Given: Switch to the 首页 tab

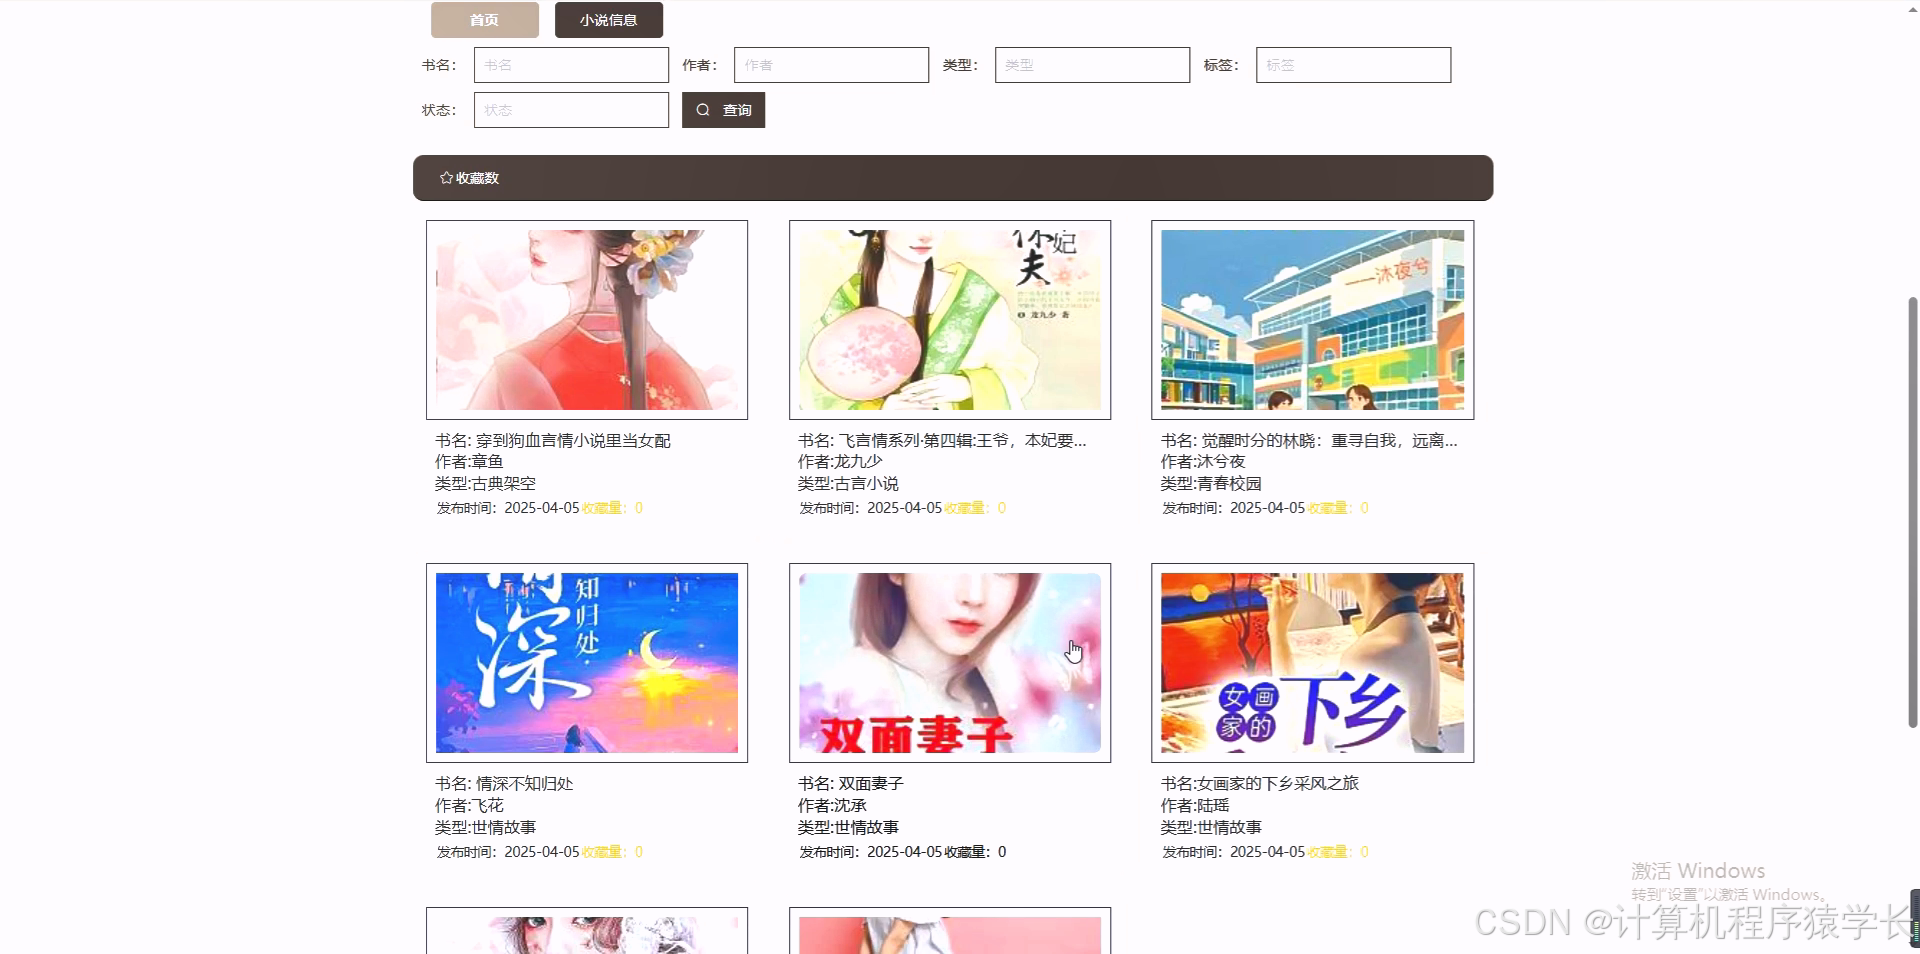Looking at the screenshot, I should click(484, 19).
